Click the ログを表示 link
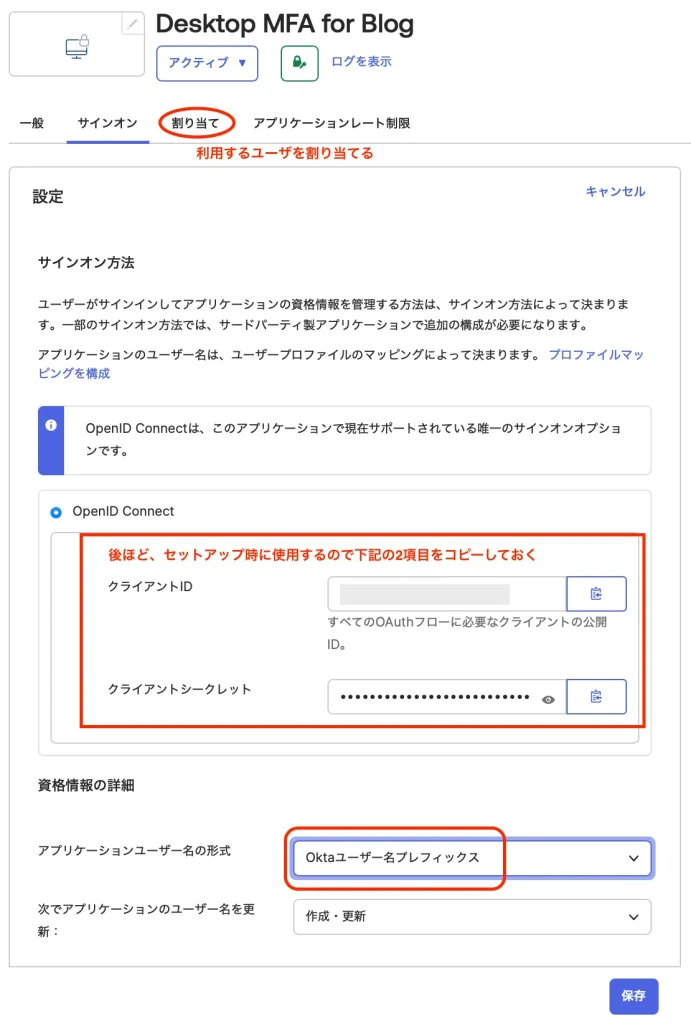 pyautogui.click(x=361, y=62)
